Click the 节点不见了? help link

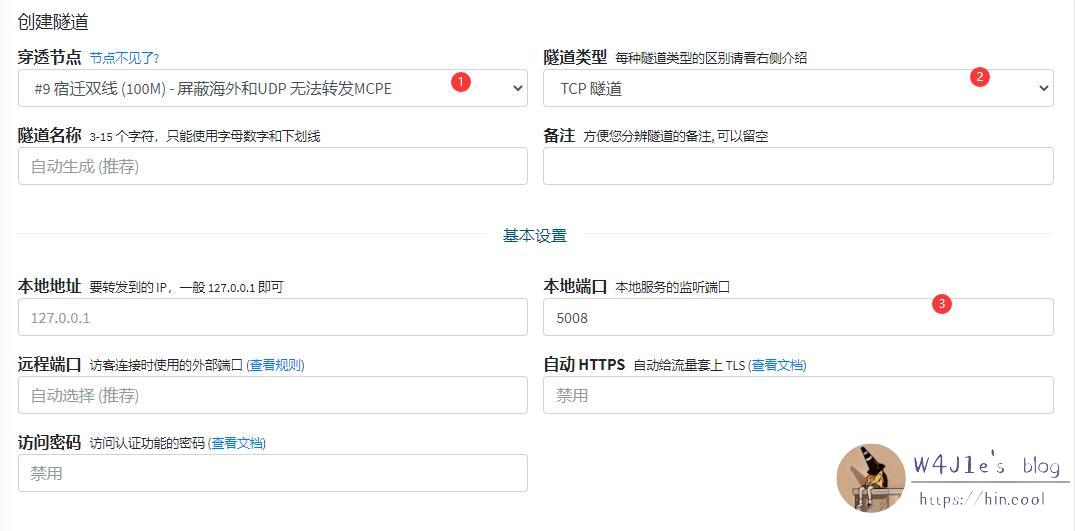tap(124, 58)
